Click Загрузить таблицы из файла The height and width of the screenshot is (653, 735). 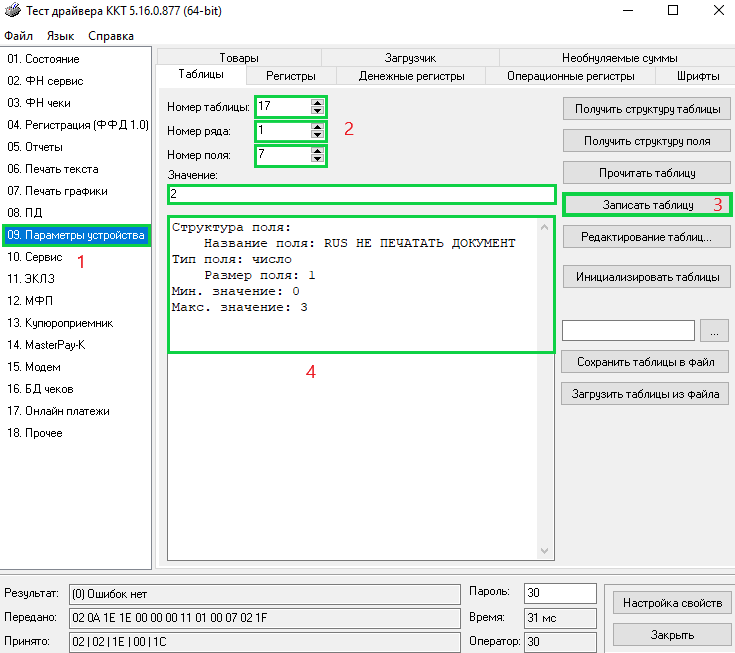click(x=645, y=394)
